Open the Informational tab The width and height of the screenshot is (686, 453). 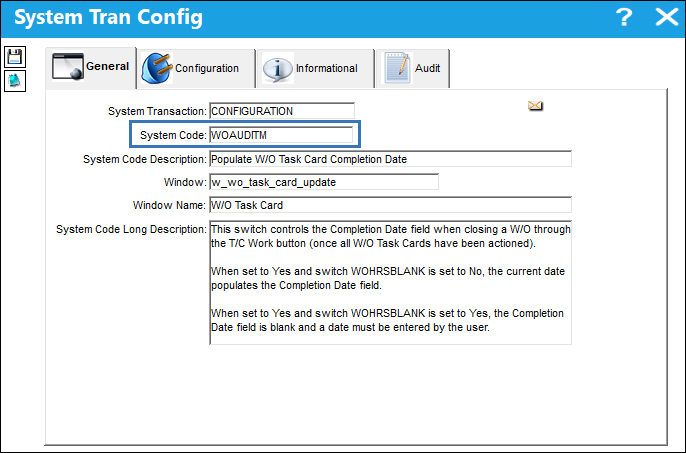click(315, 69)
